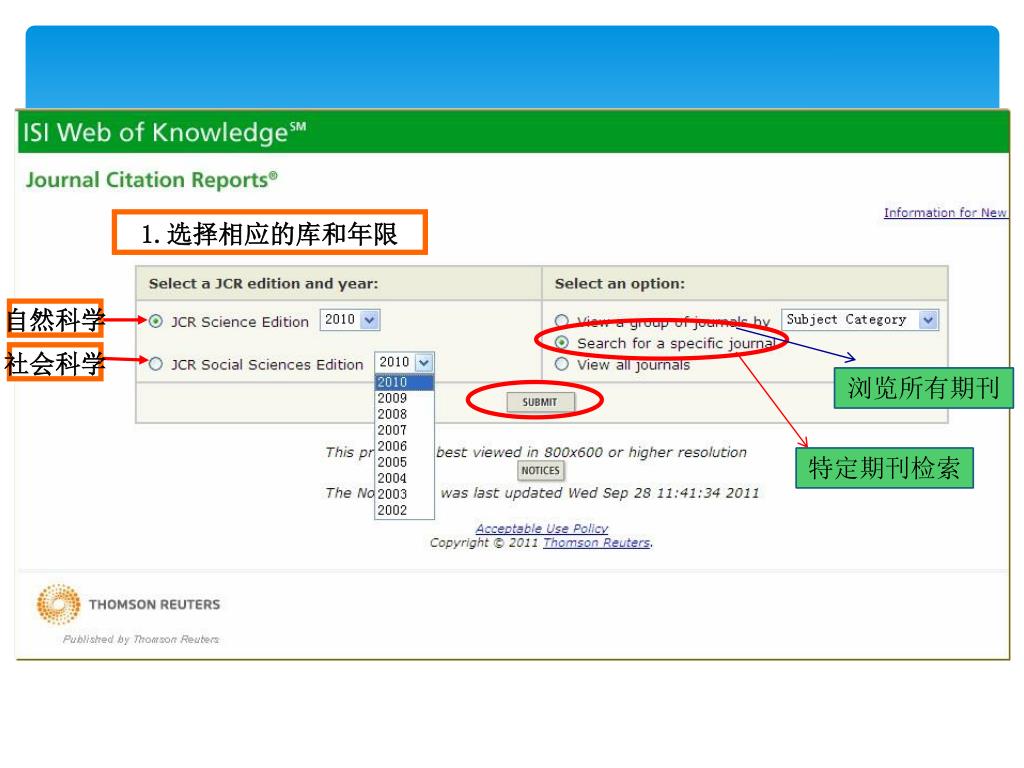The width and height of the screenshot is (1024, 768).
Task: Choose View a group of journals option
Action: 561,321
